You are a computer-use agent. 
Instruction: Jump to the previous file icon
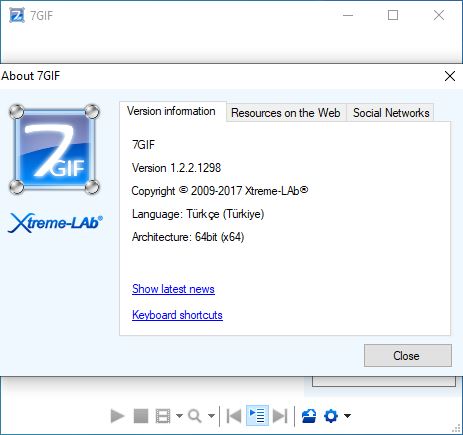tap(234, 416)
